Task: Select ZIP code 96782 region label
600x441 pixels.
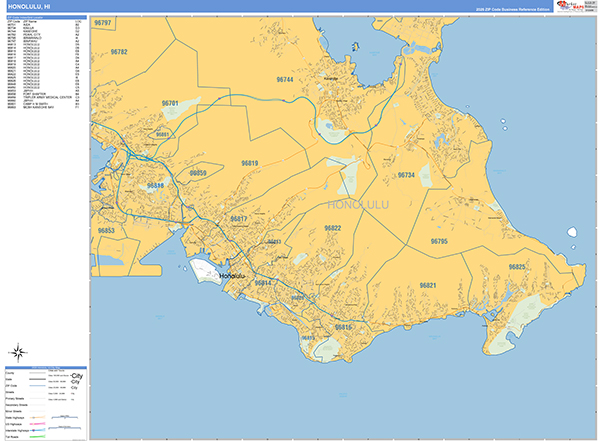Action: (x=119, y=52)
